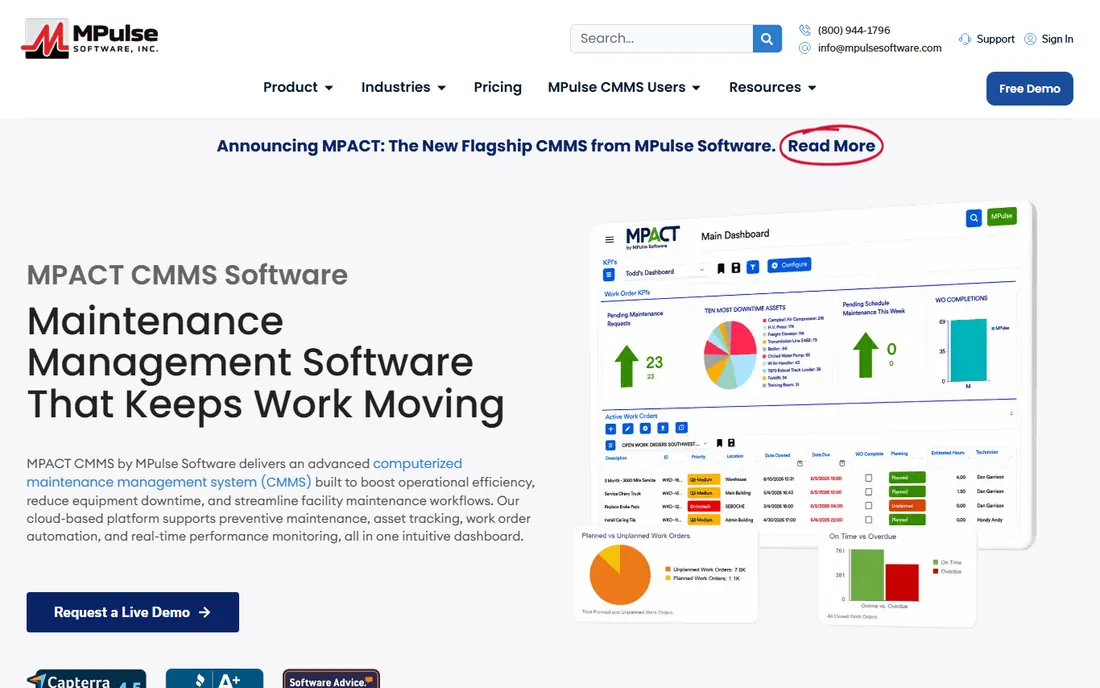Expand the Product dropdown menu
Image resolution: width=1100 pixels, height=688 pixels.
pyautogui.click(x=298, y=88)
